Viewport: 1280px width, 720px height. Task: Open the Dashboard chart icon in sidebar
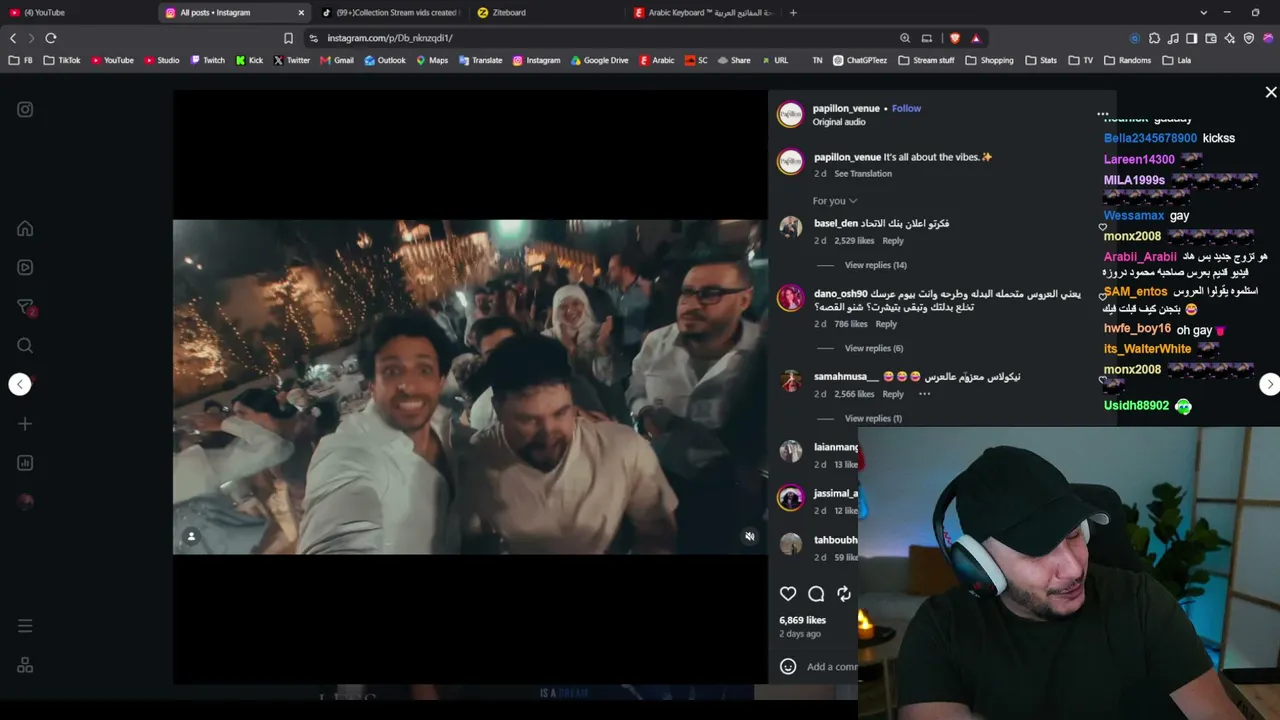25,463
